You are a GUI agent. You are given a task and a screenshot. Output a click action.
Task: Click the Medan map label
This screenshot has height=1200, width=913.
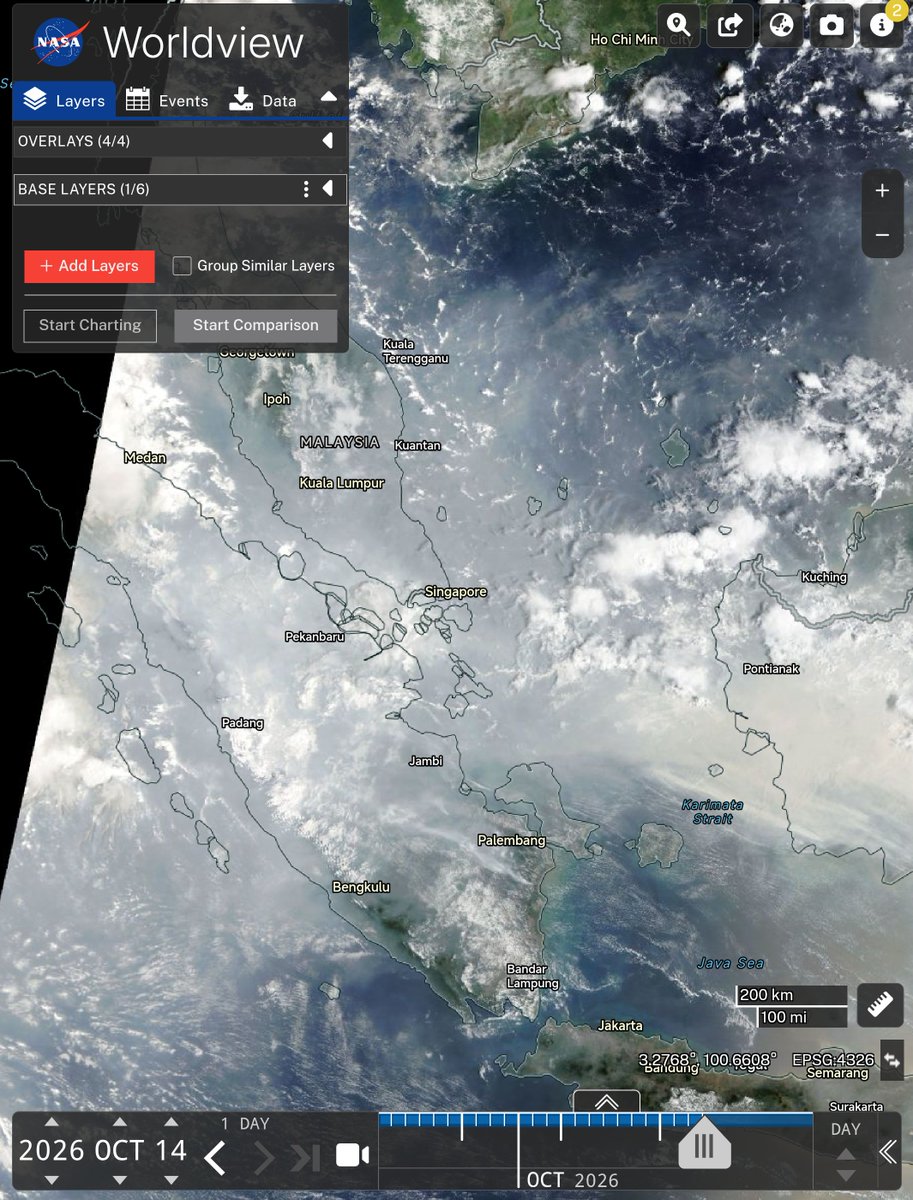click(x=145, y=458)
